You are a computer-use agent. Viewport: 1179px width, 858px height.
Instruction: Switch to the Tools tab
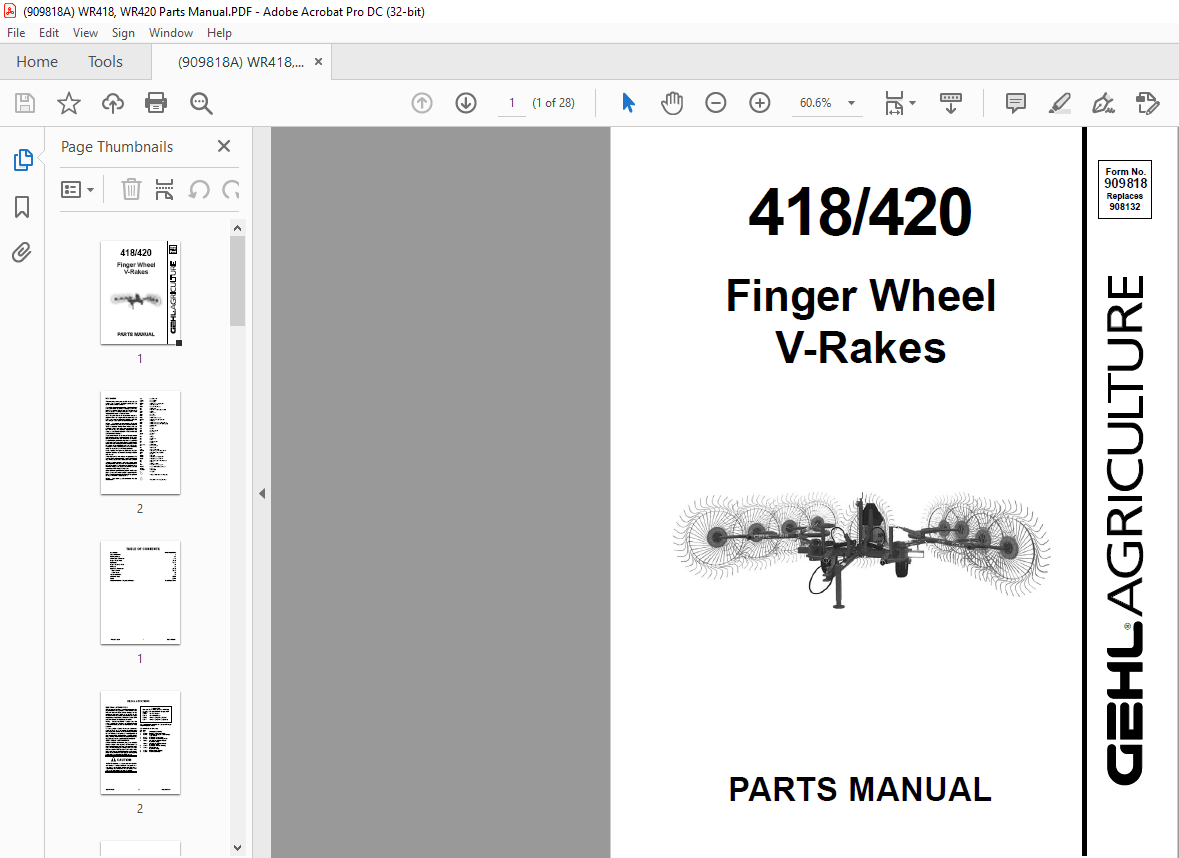(x=104, y=61)
